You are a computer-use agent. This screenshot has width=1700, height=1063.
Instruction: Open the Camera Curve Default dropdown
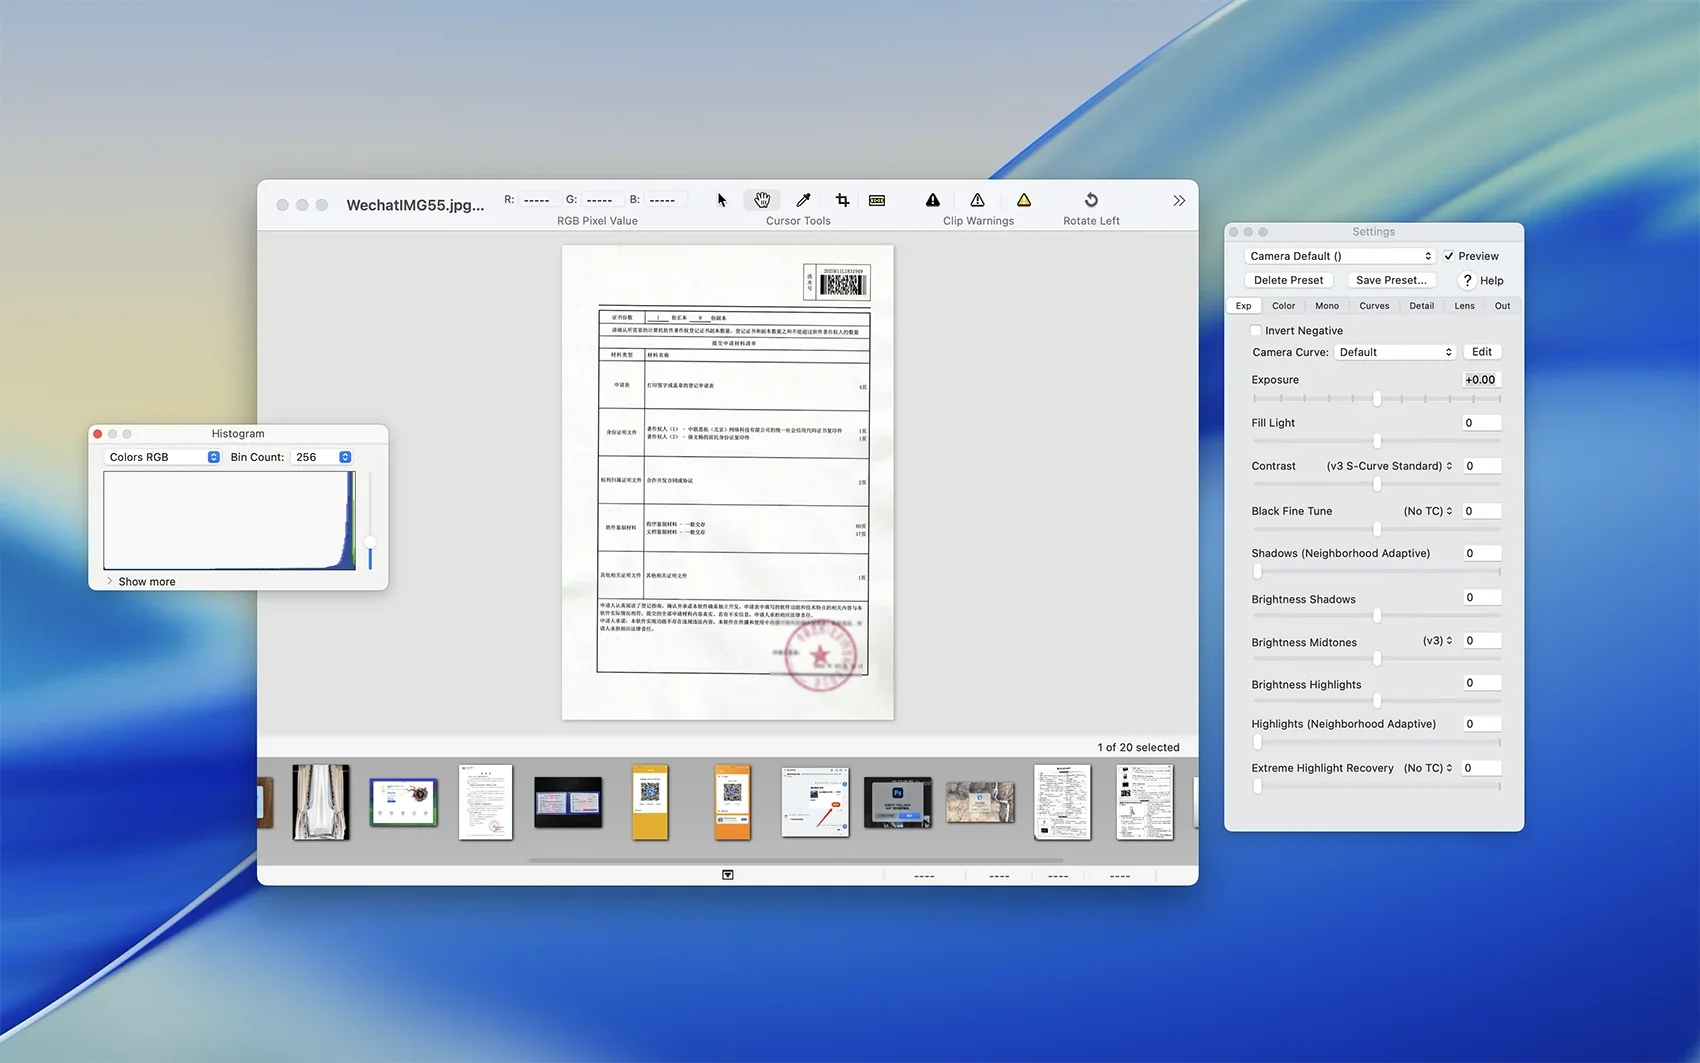pyautogui.click(x=1395, y=352)
